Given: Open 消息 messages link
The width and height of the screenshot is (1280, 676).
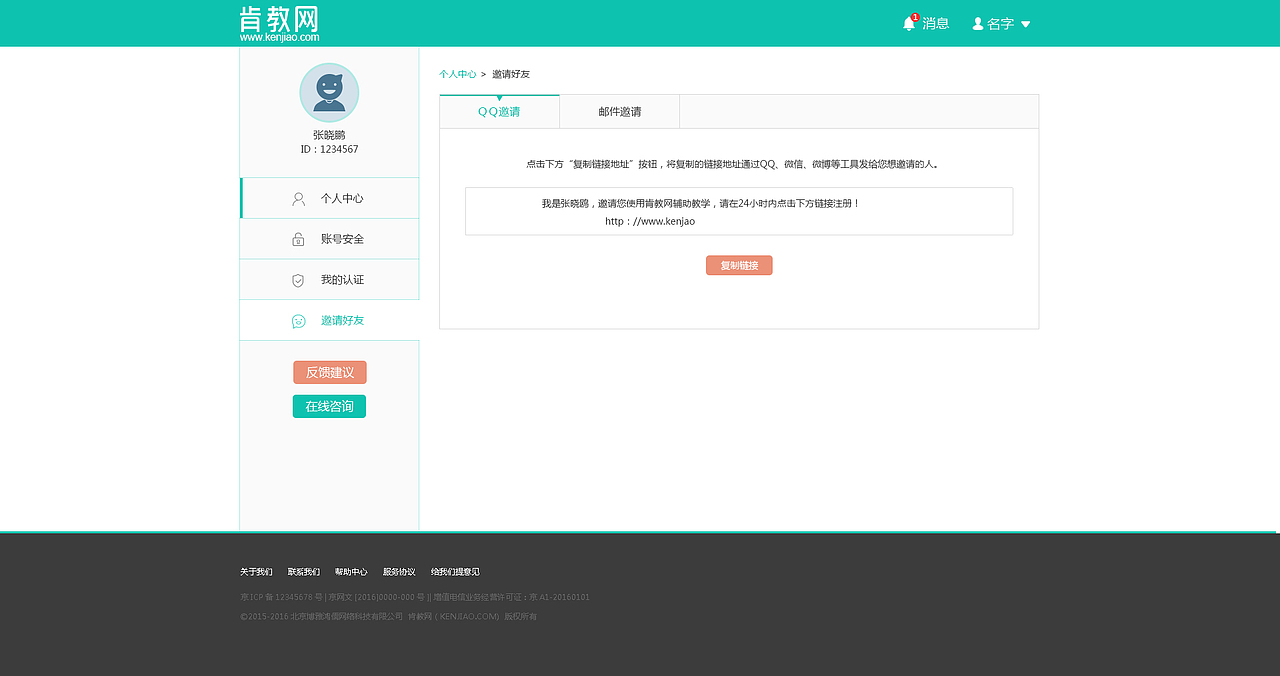Looking at the screenshot, I should (x=935, y=23).
